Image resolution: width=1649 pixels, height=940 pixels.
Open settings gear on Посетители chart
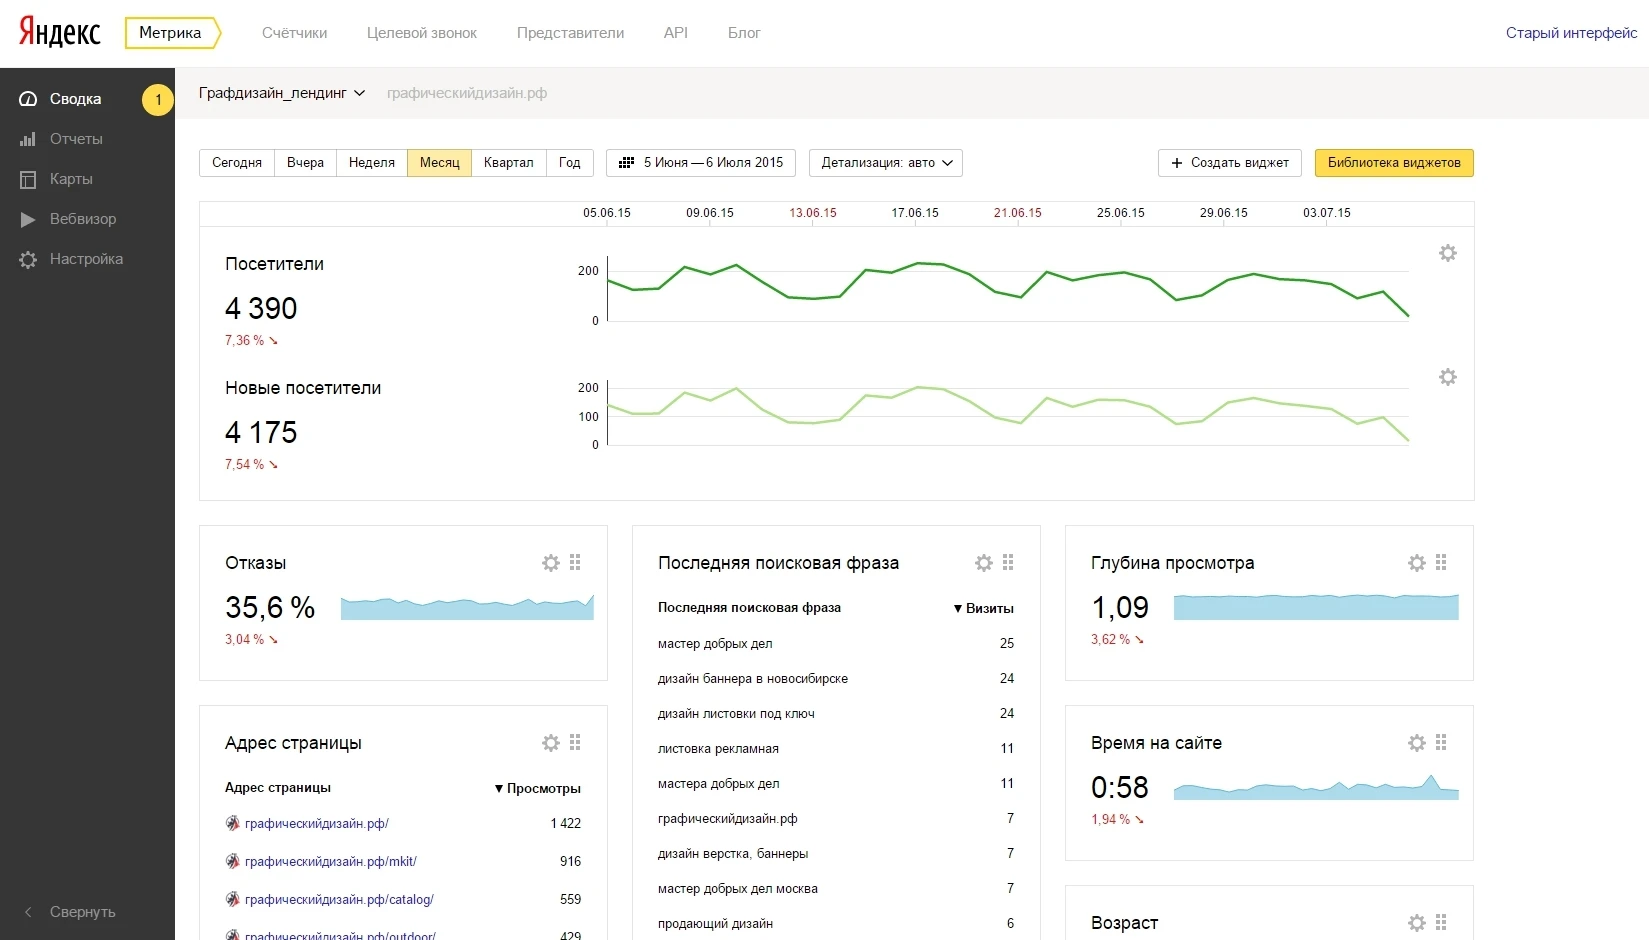click(x=1447, y=253)
